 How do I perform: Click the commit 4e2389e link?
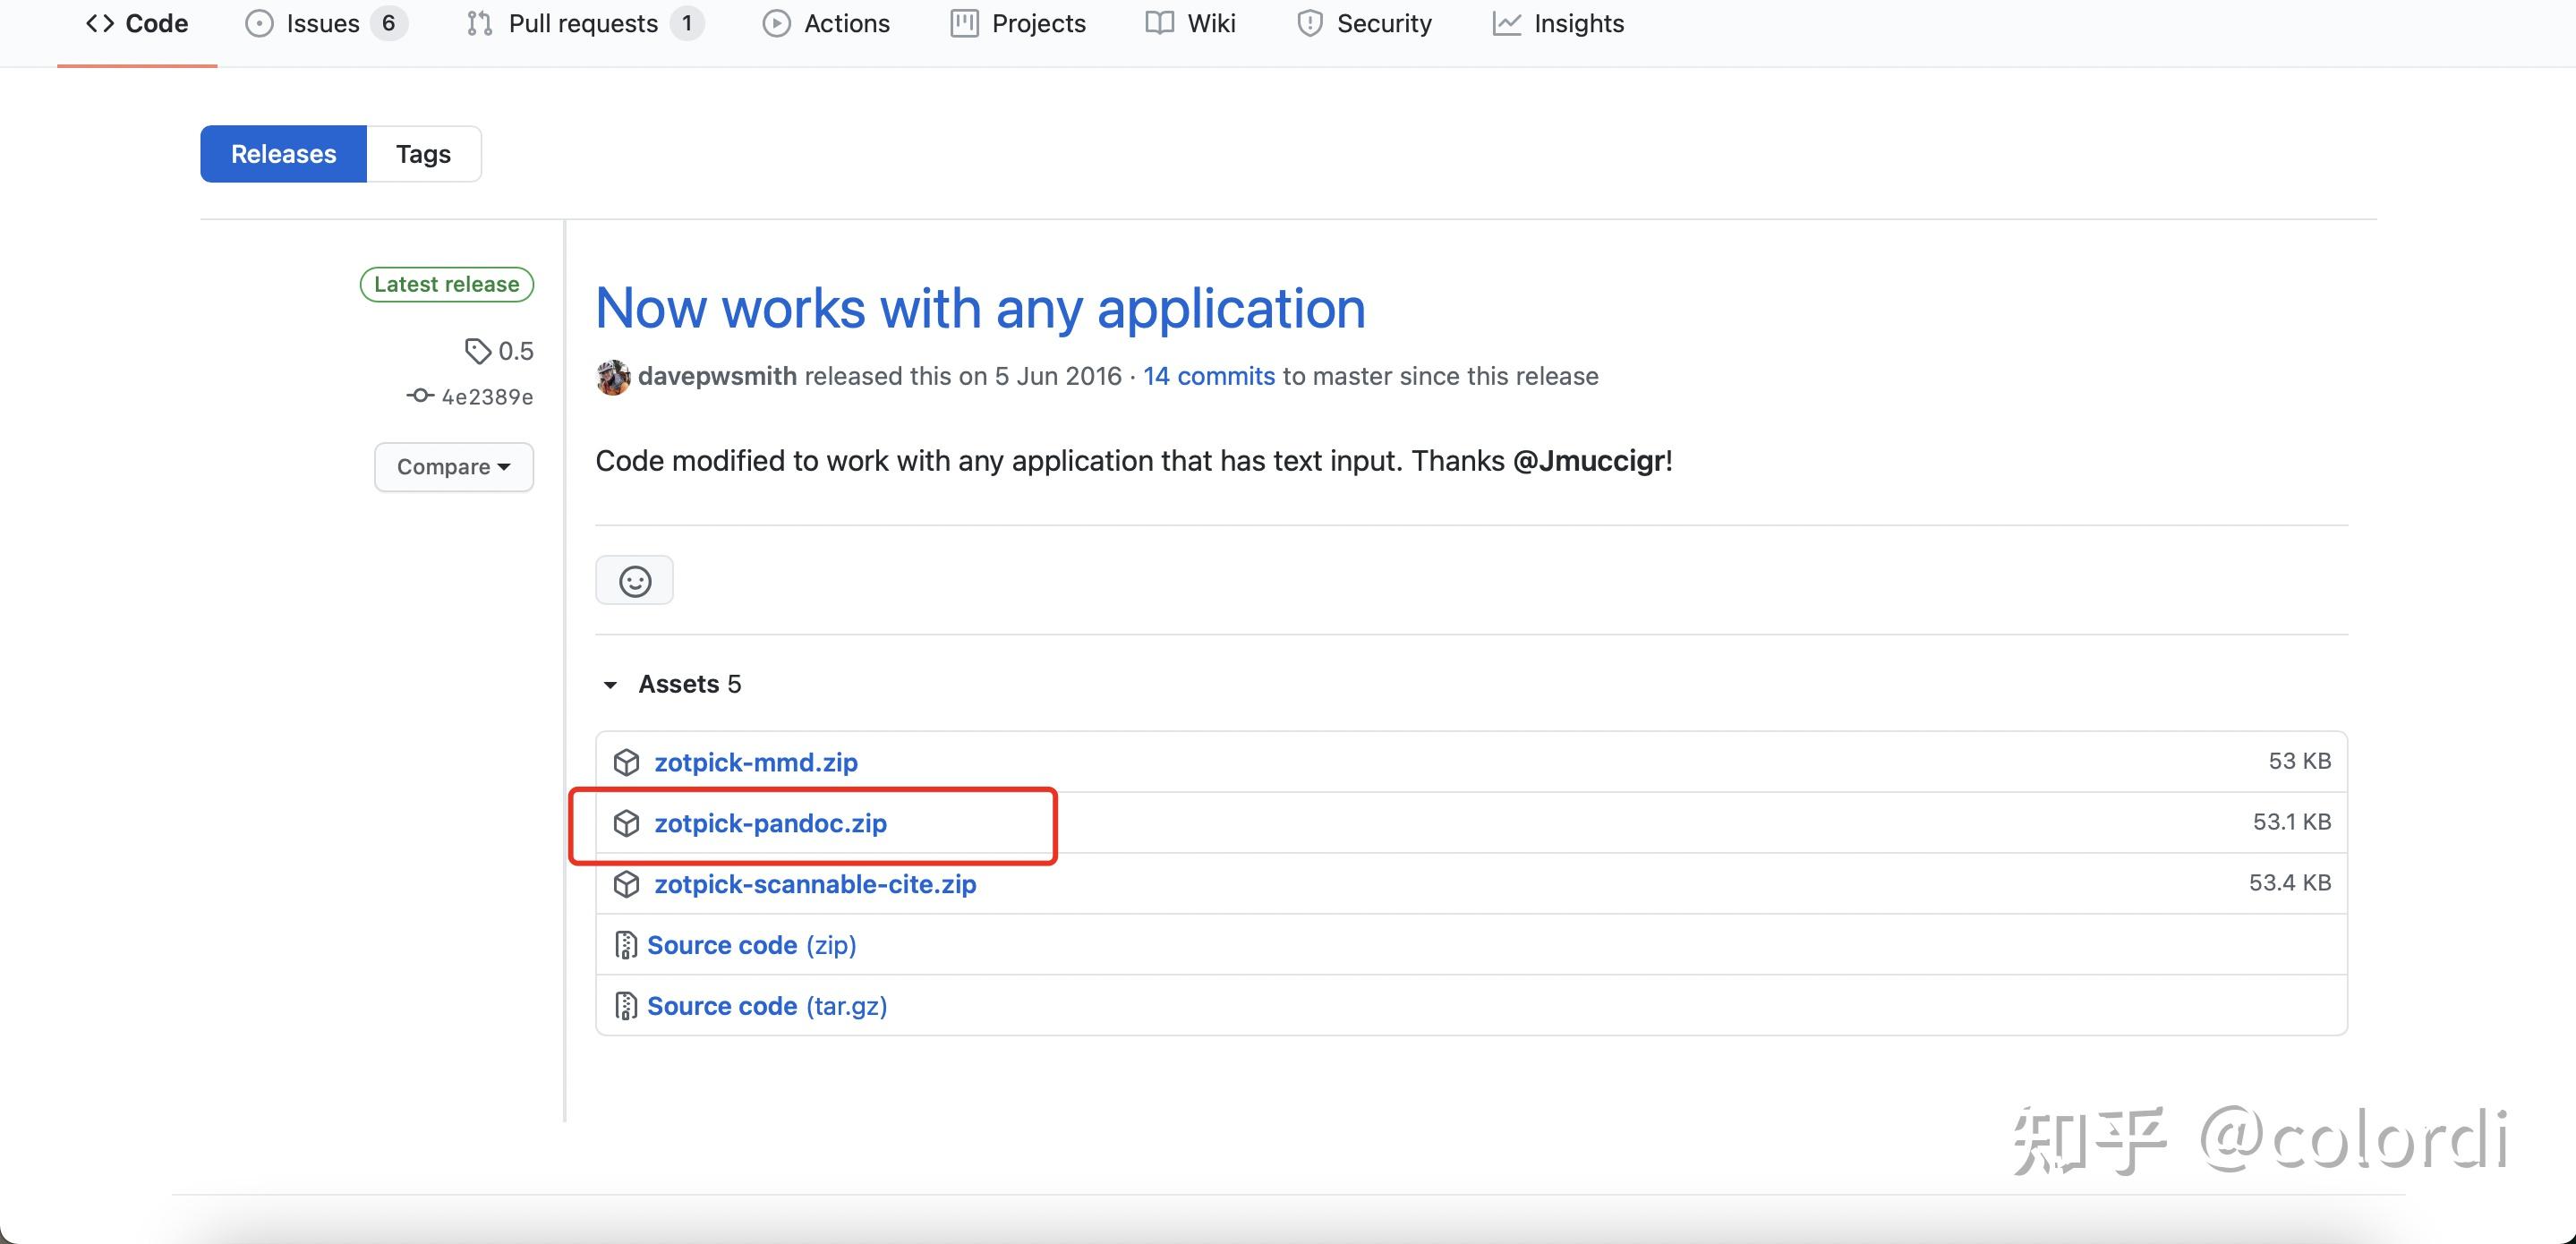point(486,397)
